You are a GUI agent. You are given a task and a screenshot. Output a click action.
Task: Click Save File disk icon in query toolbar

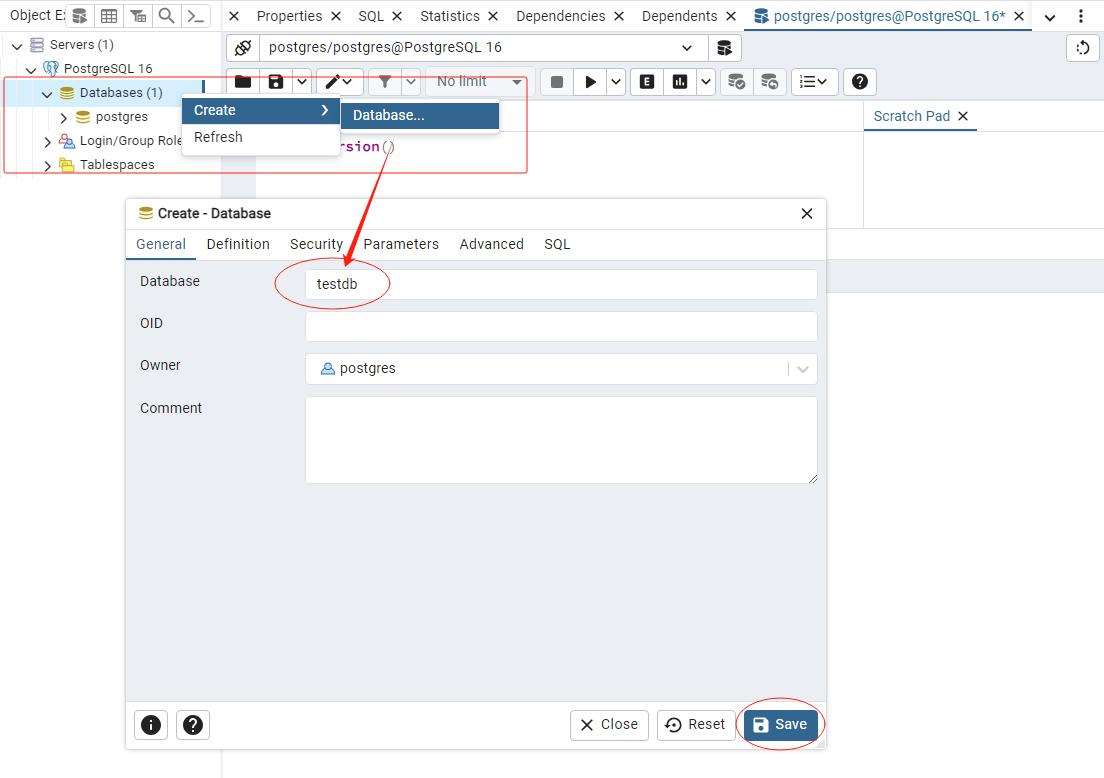tap(276, 82)
